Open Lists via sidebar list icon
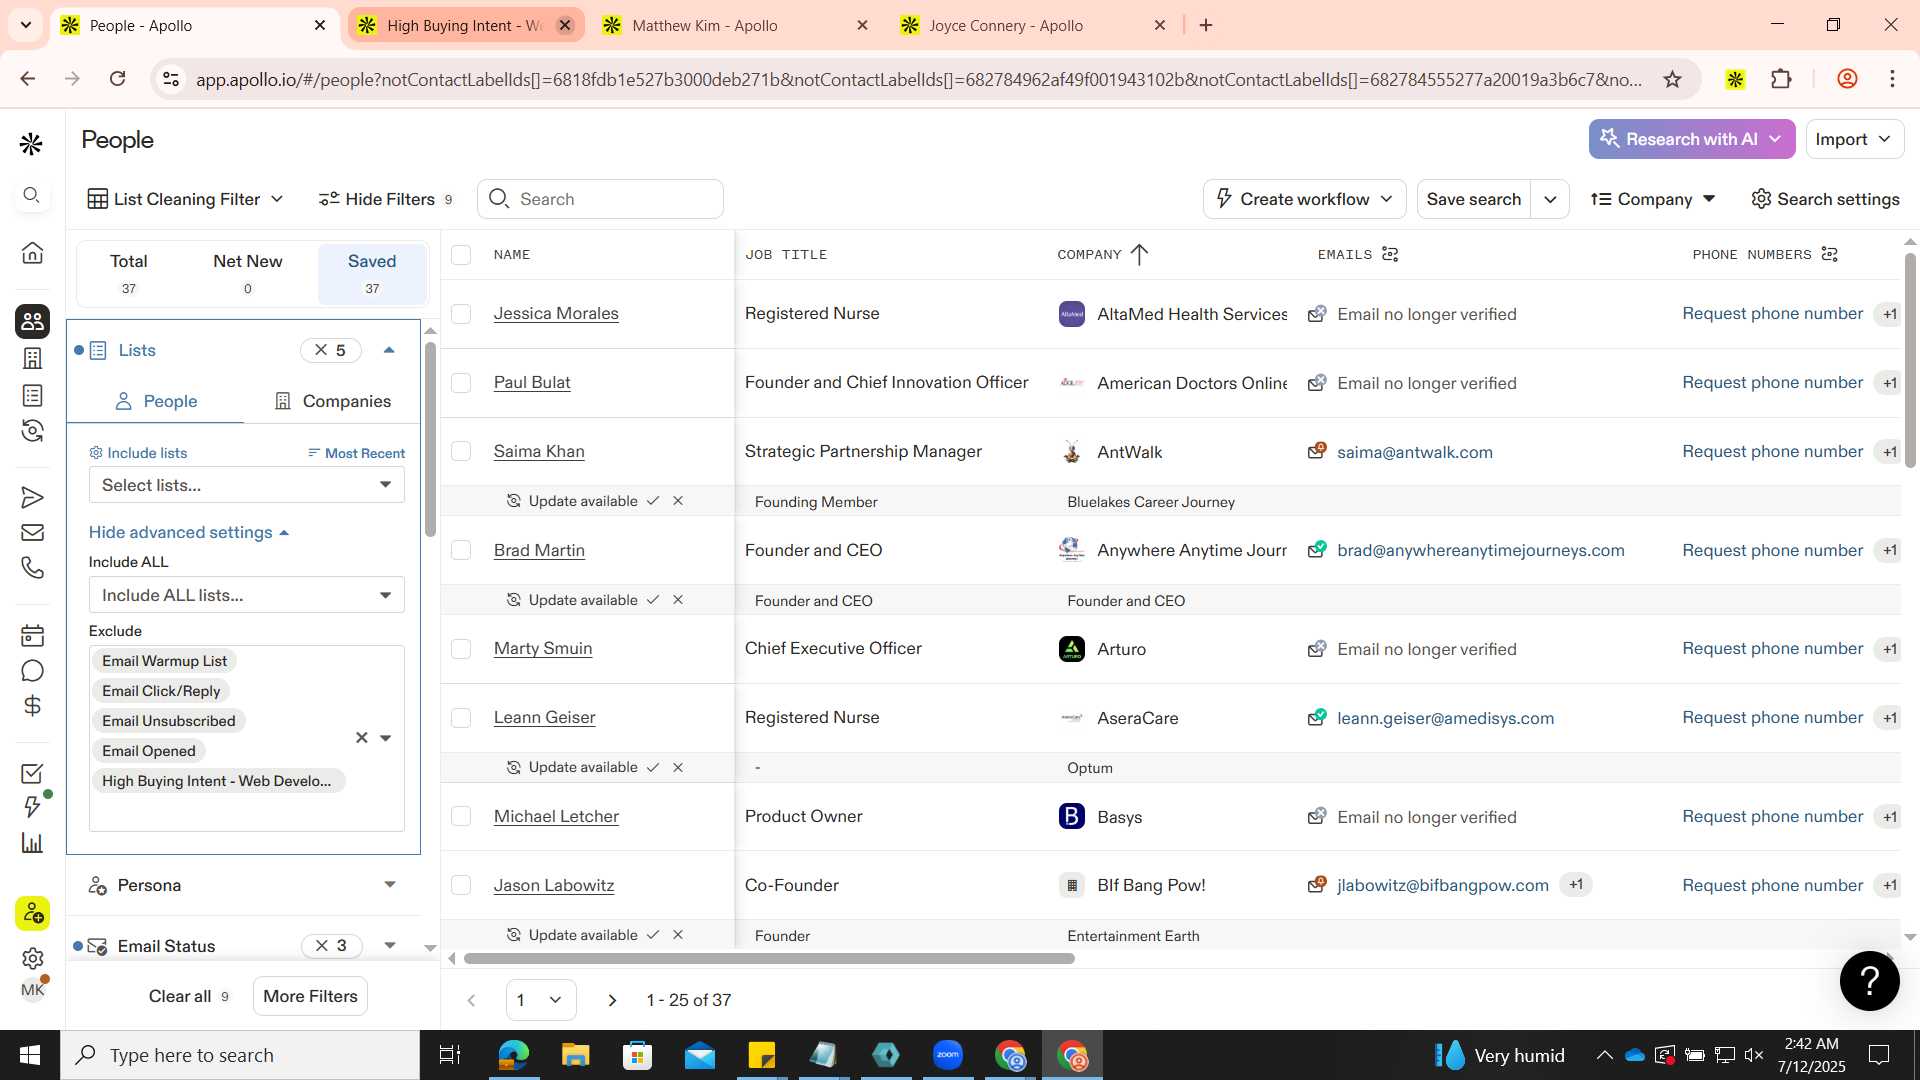Image resolution: width=1920 pixels, height=1080 pixels. click(x=32, y=396)
